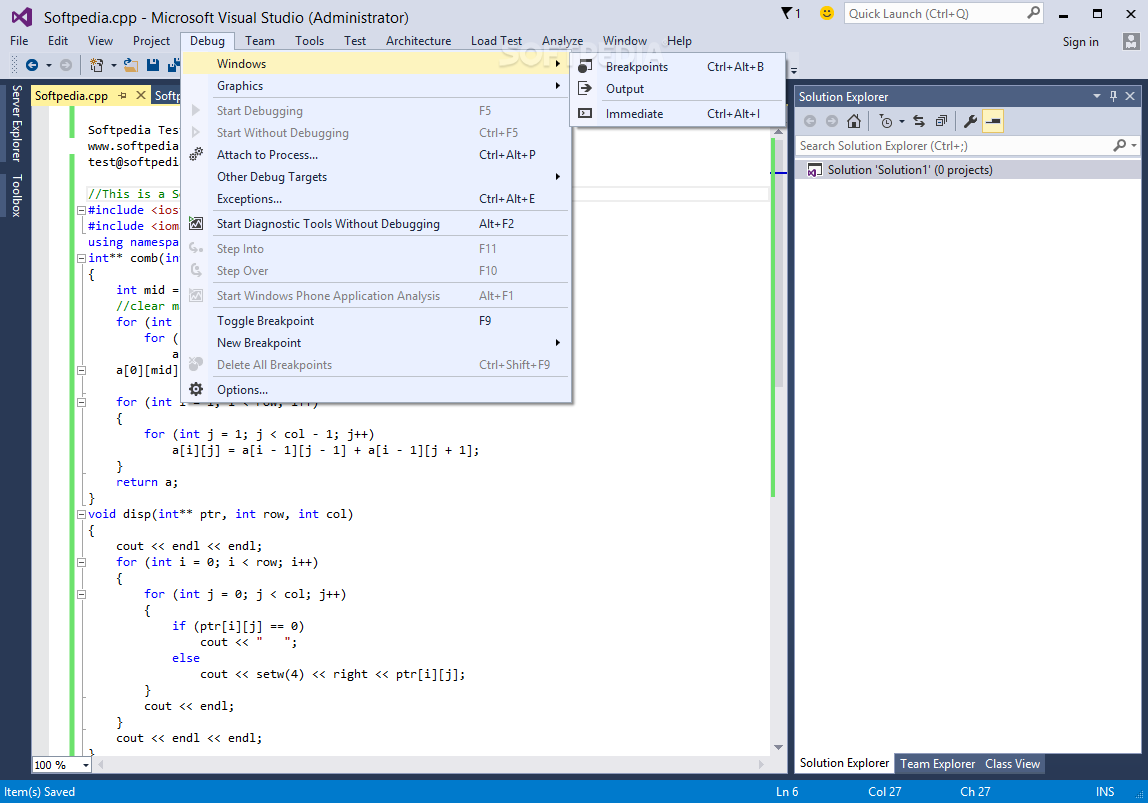Click the account avatar icon near Sign in
Screen dimensions: 1148x803
click(x=1130, y=42)
